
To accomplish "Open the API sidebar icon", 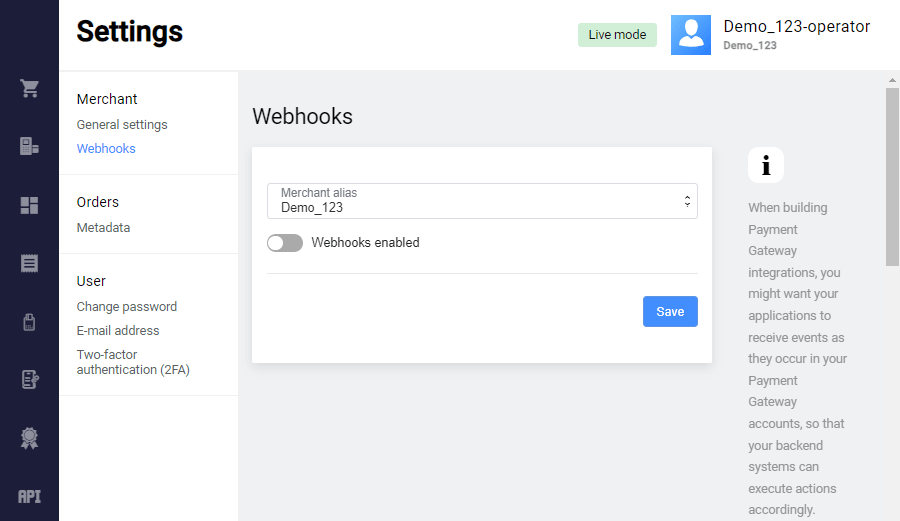I will click(29, 496).
